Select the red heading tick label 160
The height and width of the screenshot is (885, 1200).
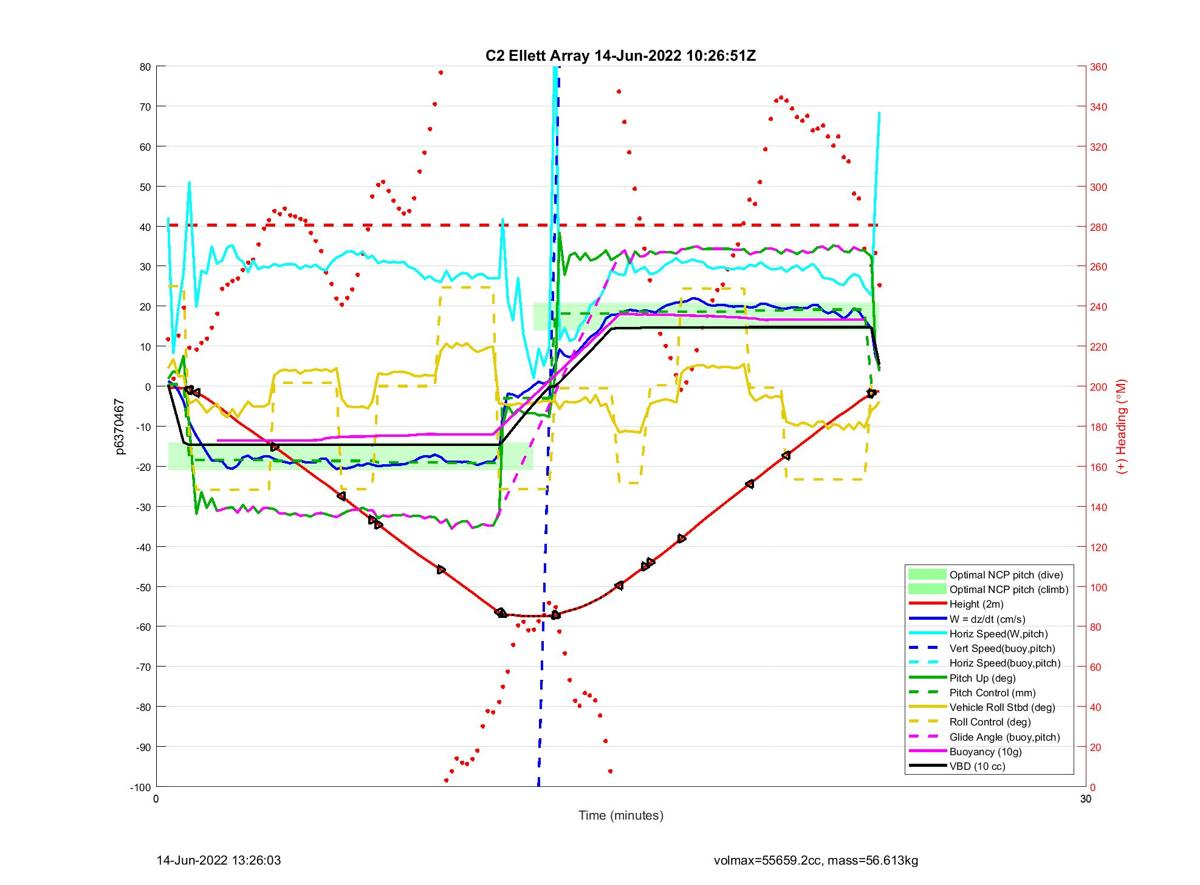1098,467
